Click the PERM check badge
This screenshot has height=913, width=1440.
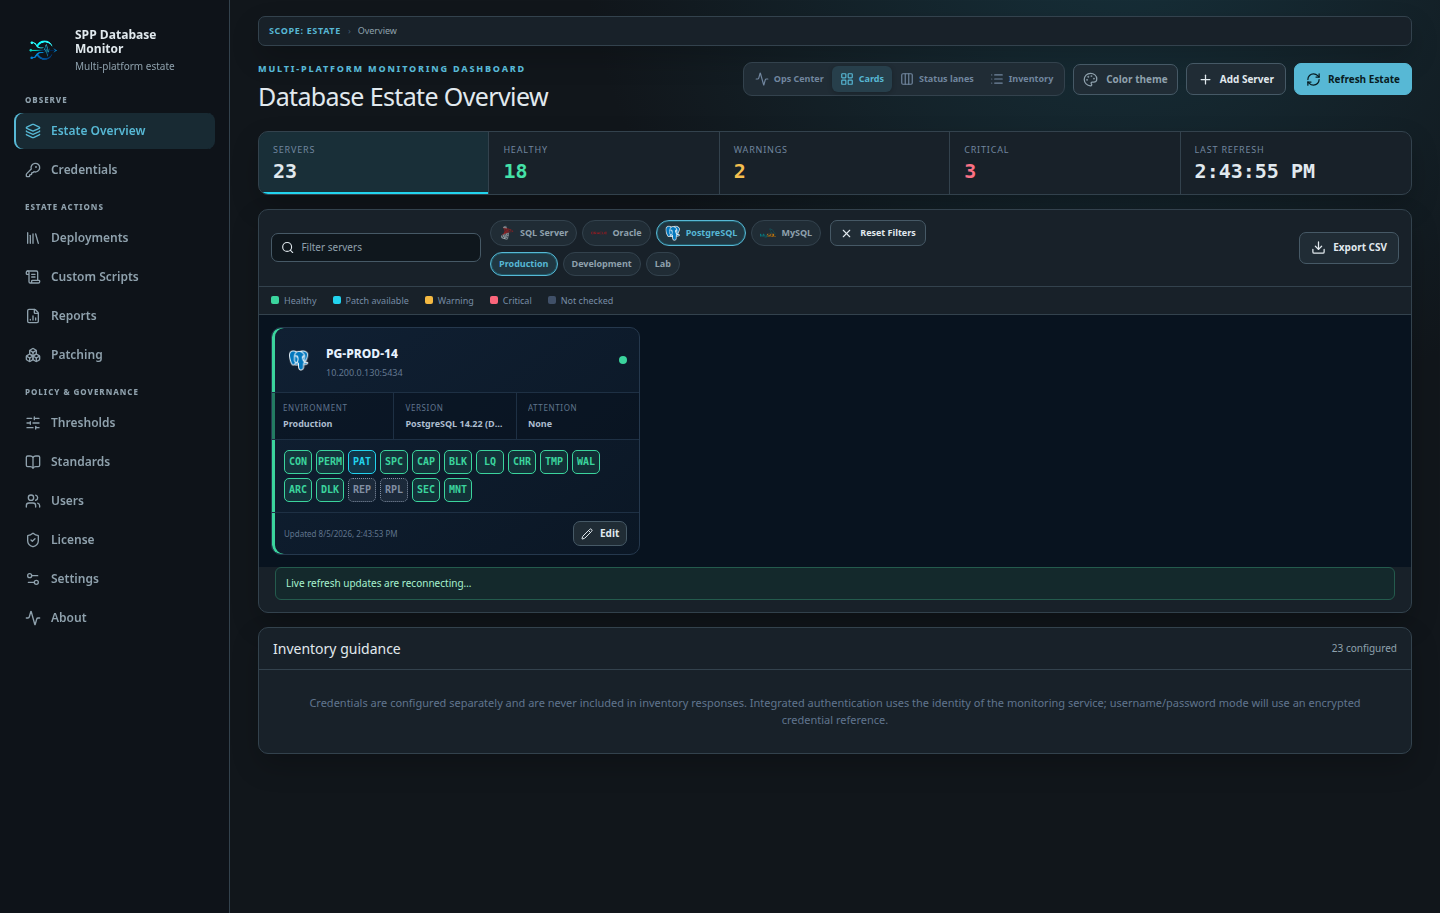click(x=330, y=462)
